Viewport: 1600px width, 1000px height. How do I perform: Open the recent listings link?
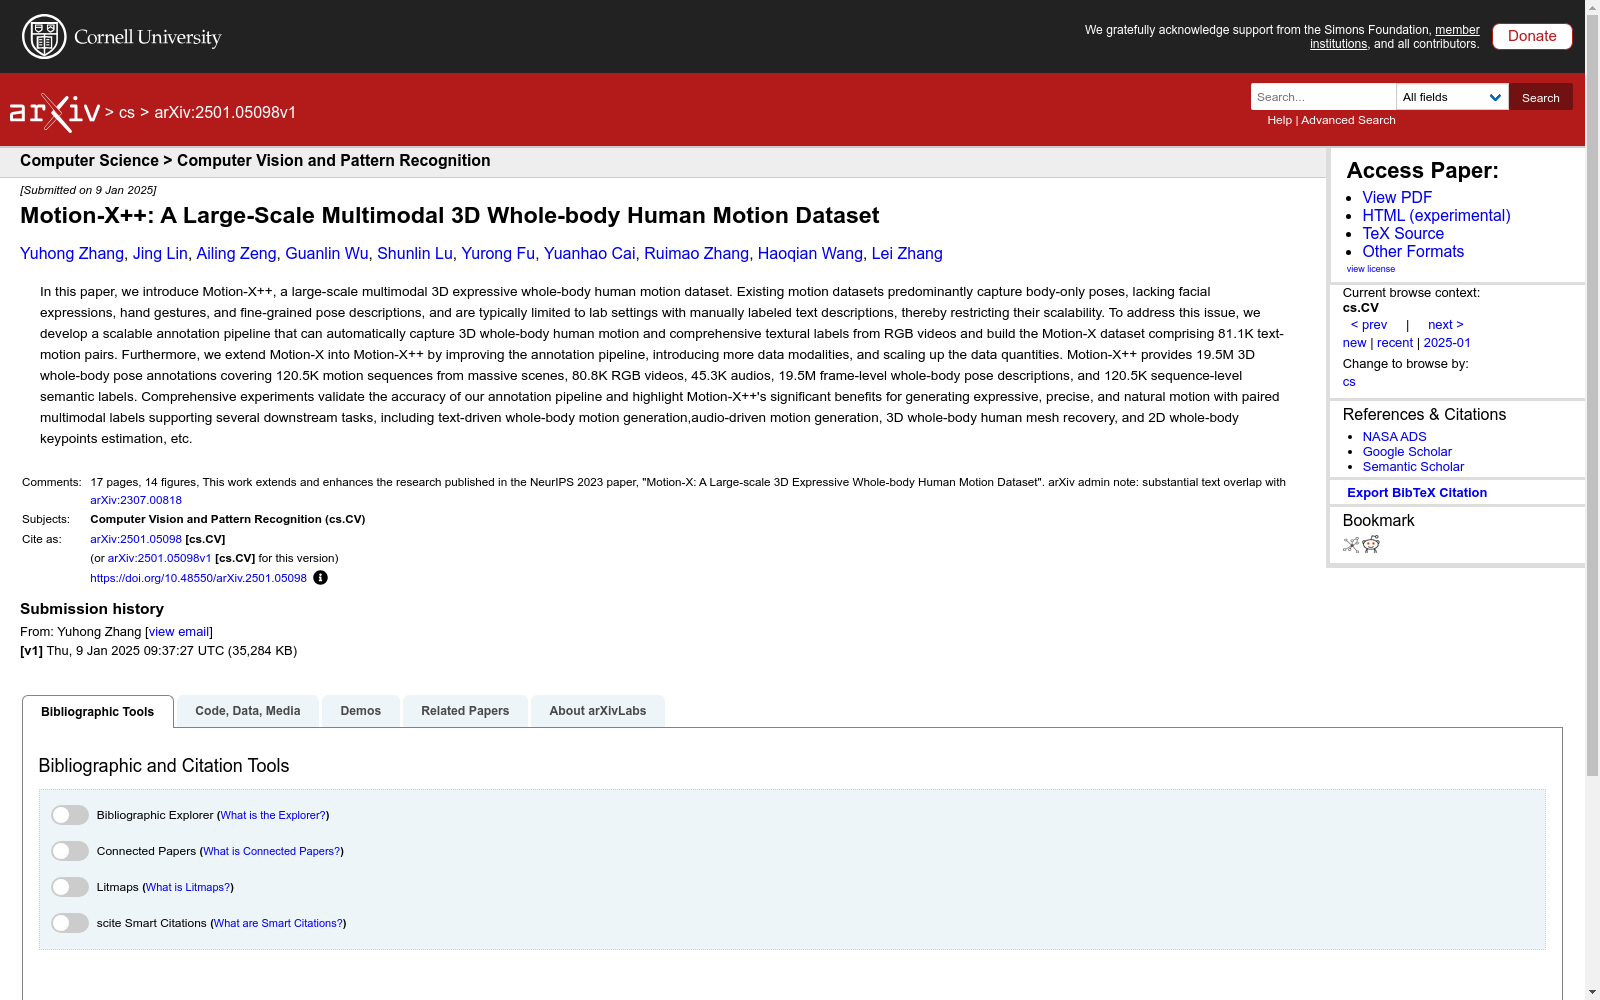pyautogui.click(x=1395, y=343)
